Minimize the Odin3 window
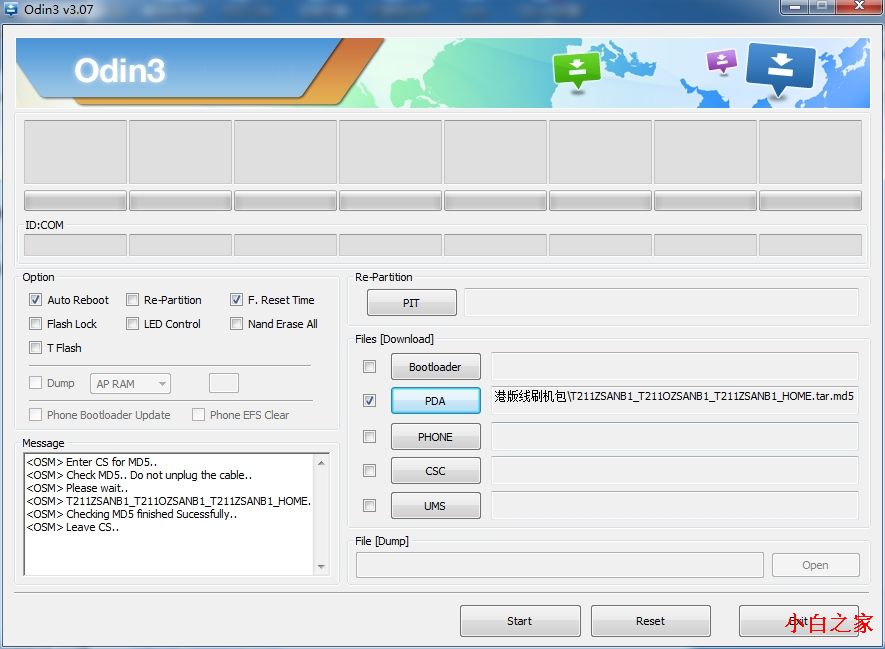This screenshot has height=649, width=885. [795, 7]
